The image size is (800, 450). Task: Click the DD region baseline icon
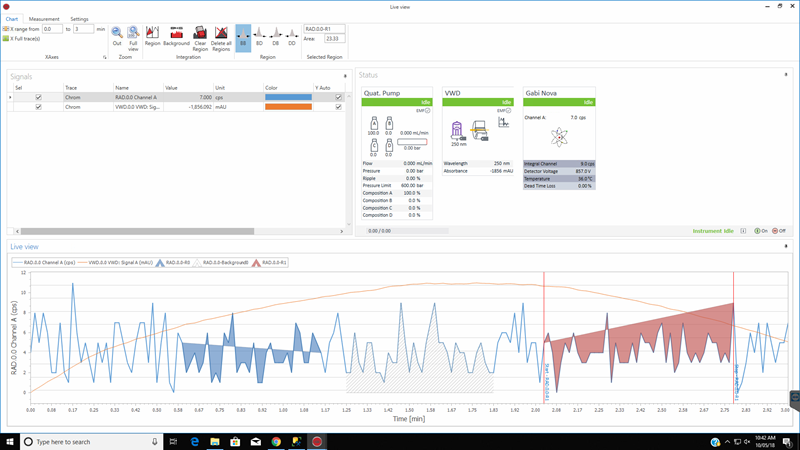(x=292, y=37)
